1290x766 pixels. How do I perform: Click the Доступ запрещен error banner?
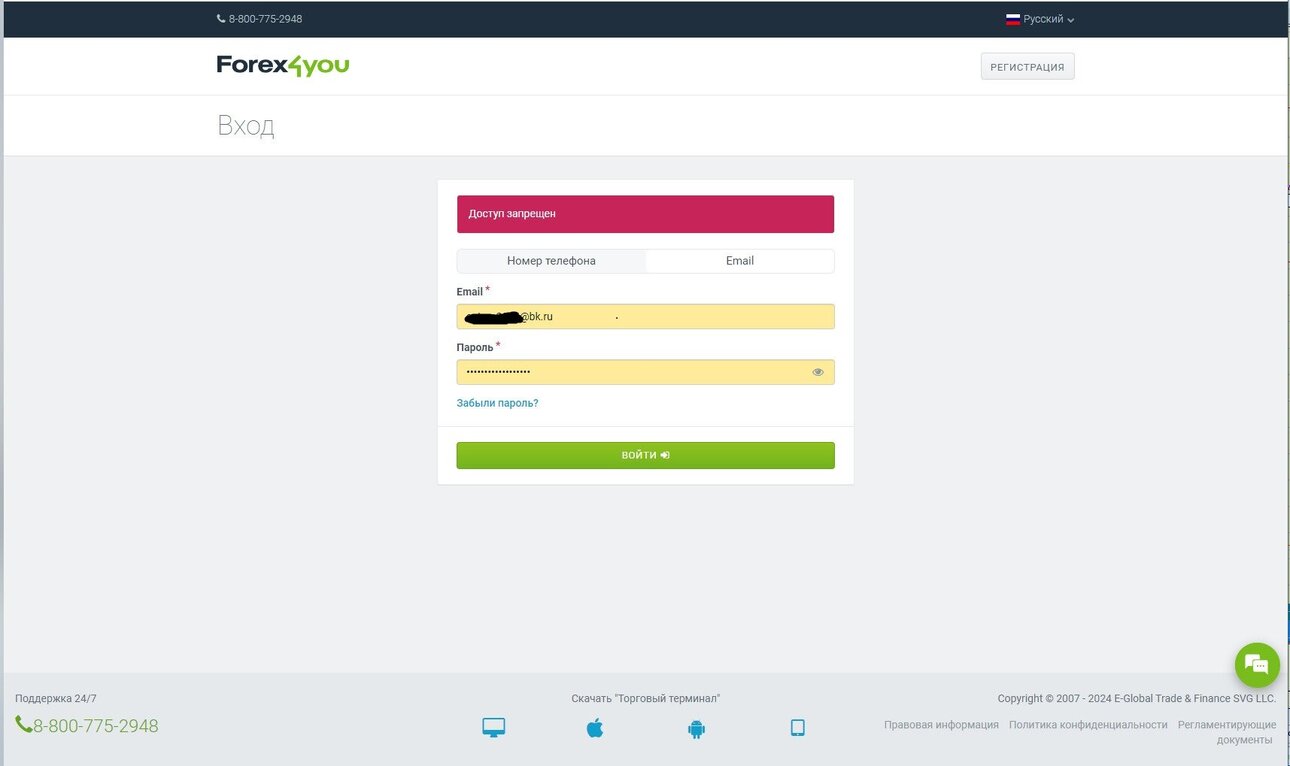(x=645, y=214)
